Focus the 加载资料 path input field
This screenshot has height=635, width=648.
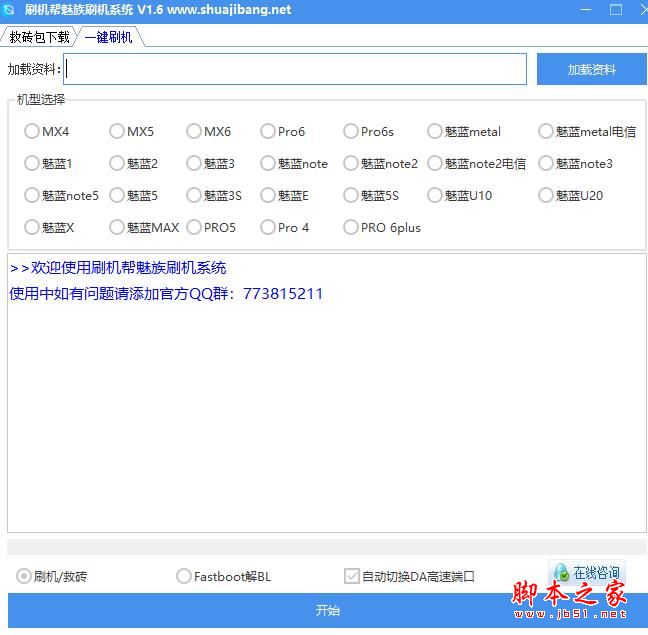pos(295,69)
